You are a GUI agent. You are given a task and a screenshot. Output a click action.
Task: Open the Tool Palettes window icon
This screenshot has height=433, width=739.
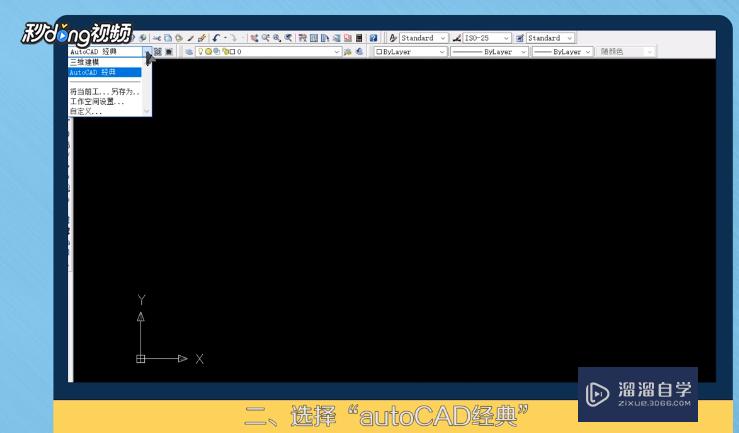click(325, 38)
